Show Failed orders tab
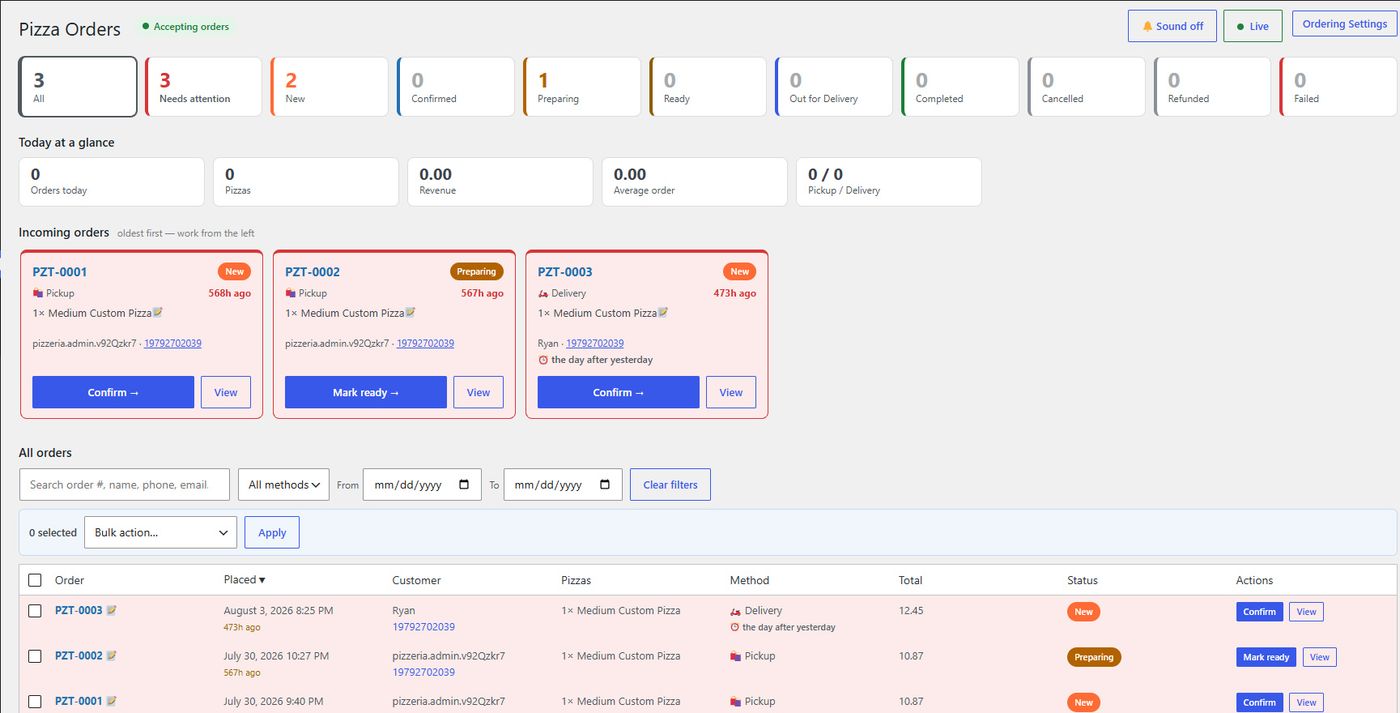1400x713 pixels. click(x=1339, y=87)
